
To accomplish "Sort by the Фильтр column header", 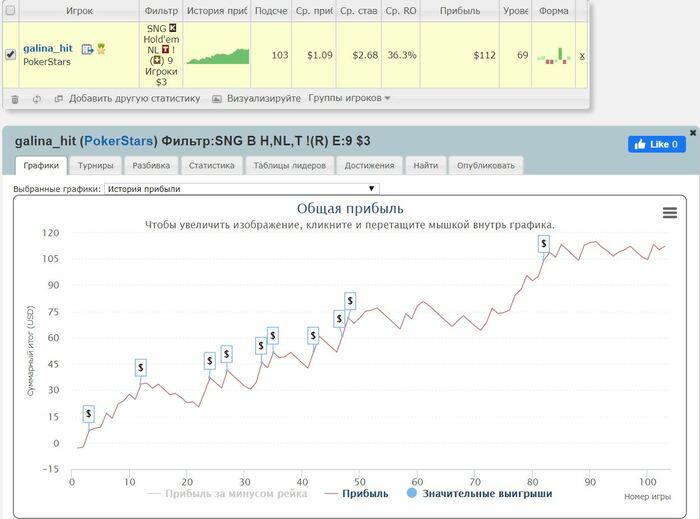I will [x=161, y=11].
